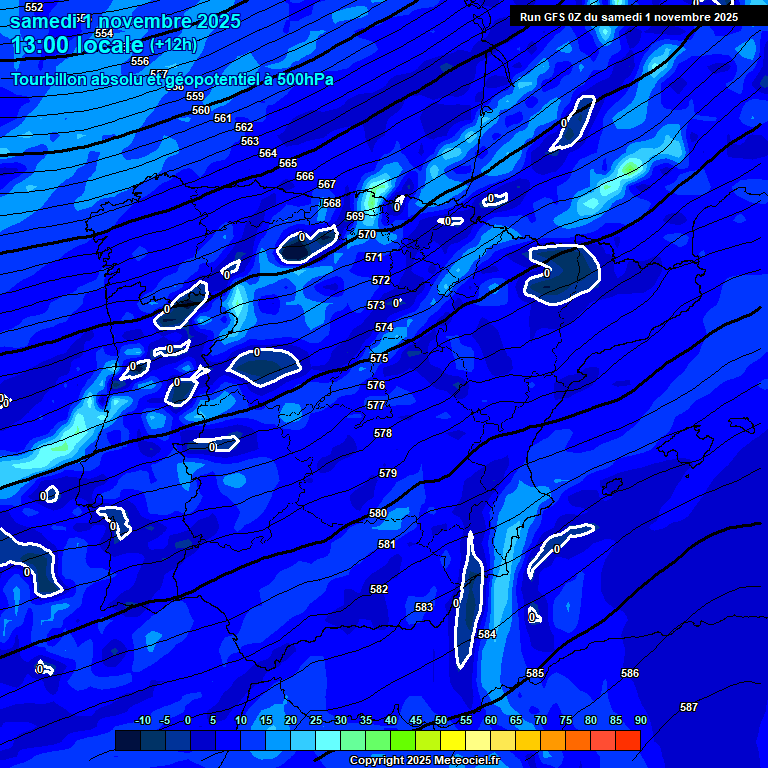The width and height of the screenshot is (768, 768).
Task: Click the Run GFS 0Z header label
Action: (x=629, y=17)
